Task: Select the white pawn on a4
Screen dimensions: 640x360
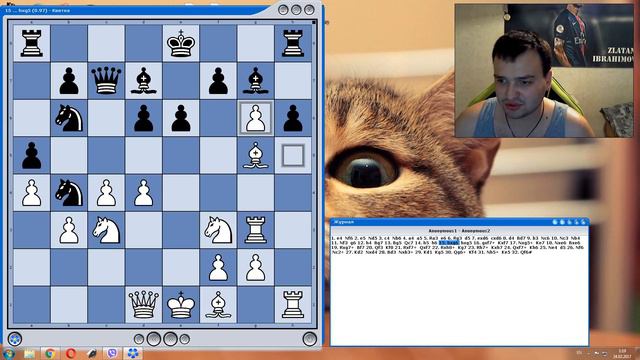Action: point(31,193)
